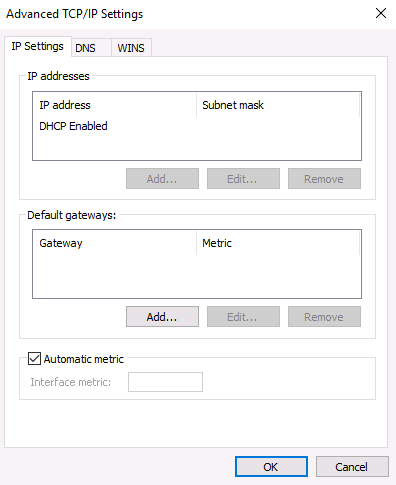396x485 pixels.
Task: Select the IP Settings tab
Action: pos(38,46)
